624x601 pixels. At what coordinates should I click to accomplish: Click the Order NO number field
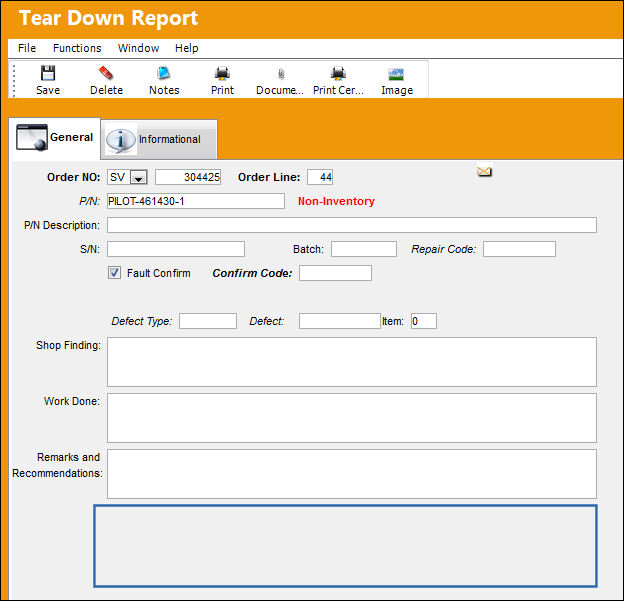point(188,177)
